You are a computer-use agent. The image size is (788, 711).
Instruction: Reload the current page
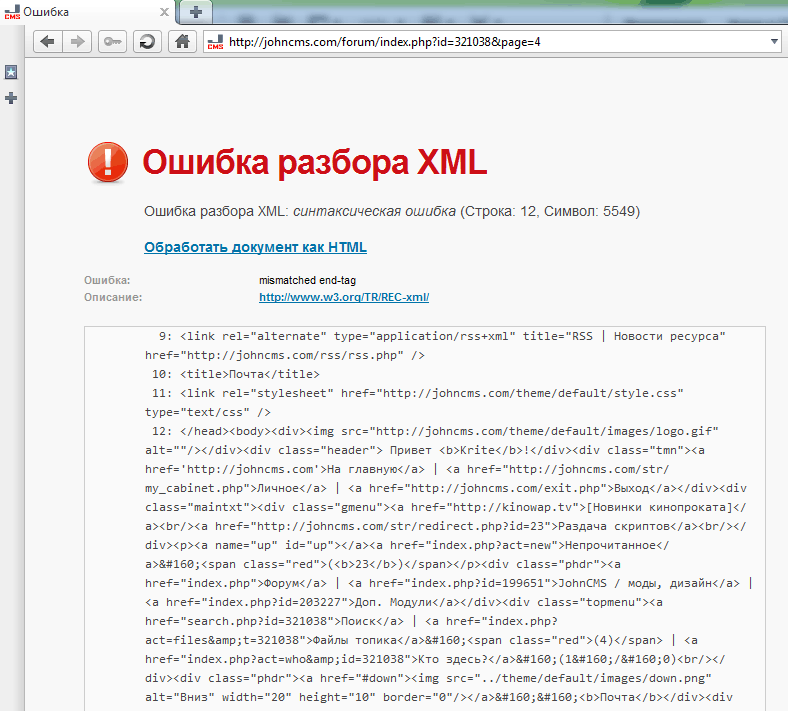tap(147, 41)
